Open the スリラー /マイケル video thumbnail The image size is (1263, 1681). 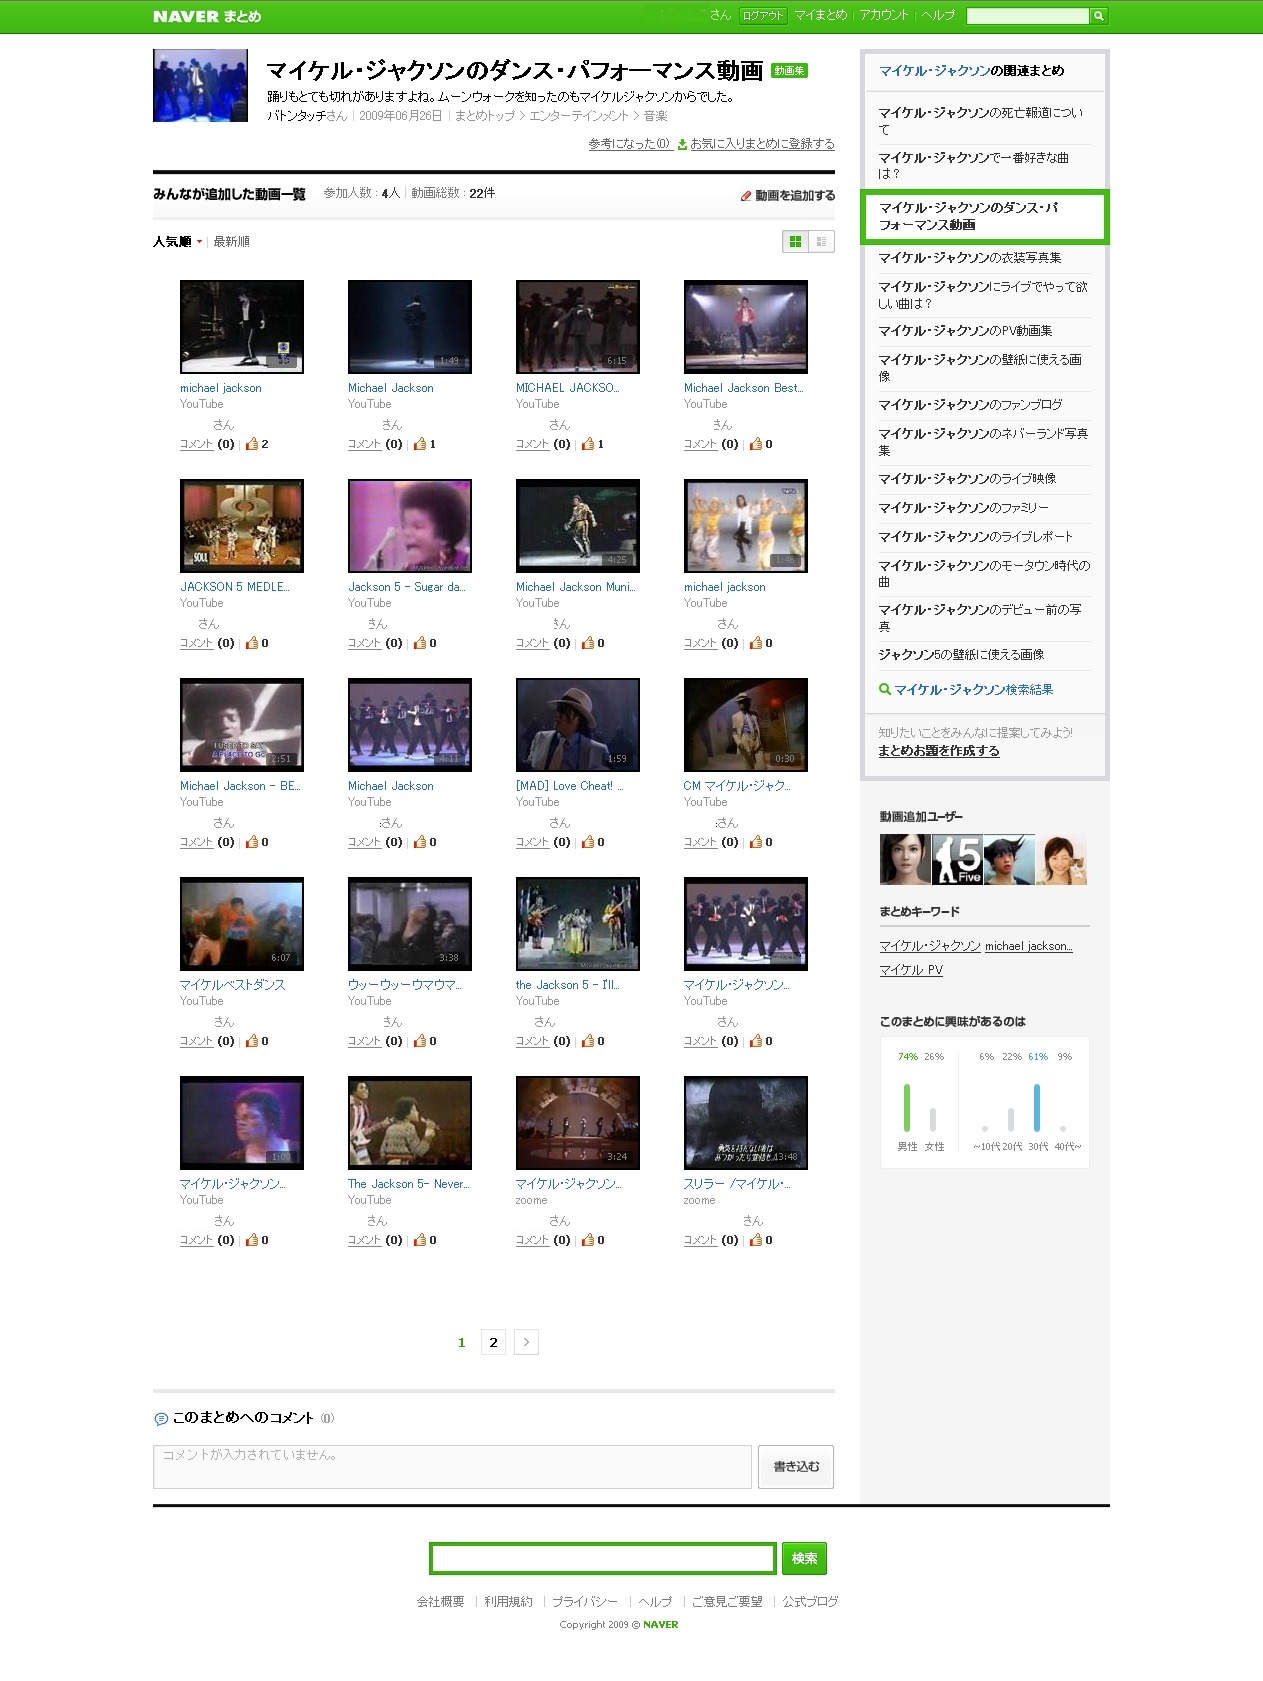(746, 1123)
